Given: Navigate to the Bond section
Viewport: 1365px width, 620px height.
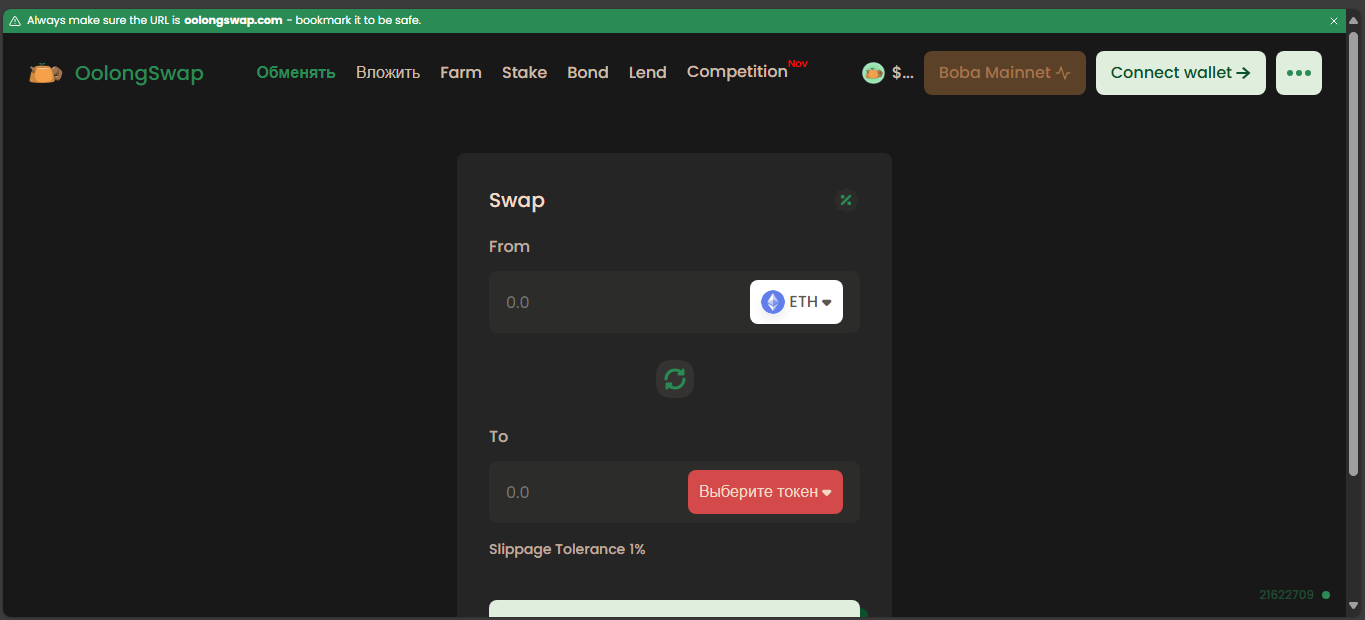Looking at the screenshot, I should [x=588, y=73].
